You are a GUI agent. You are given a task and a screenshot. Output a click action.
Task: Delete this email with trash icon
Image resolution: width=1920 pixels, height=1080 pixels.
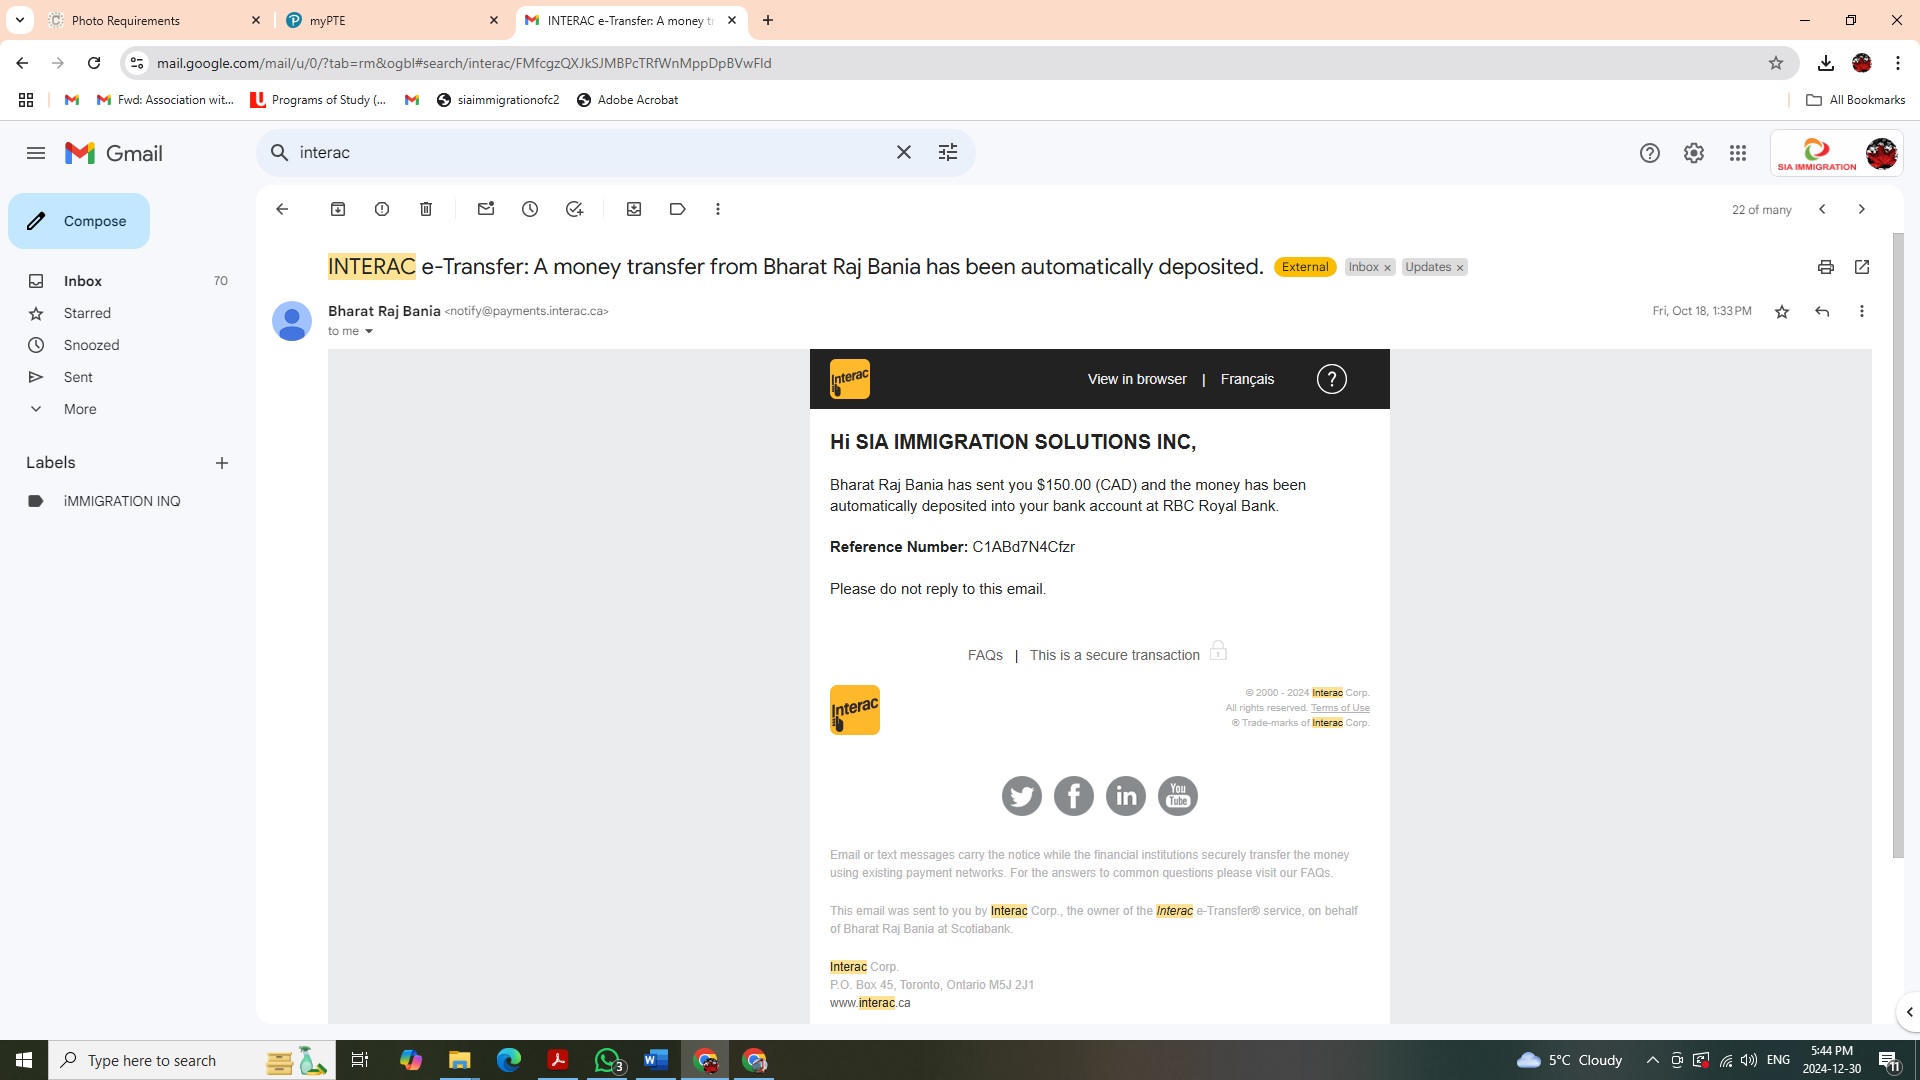426,209
